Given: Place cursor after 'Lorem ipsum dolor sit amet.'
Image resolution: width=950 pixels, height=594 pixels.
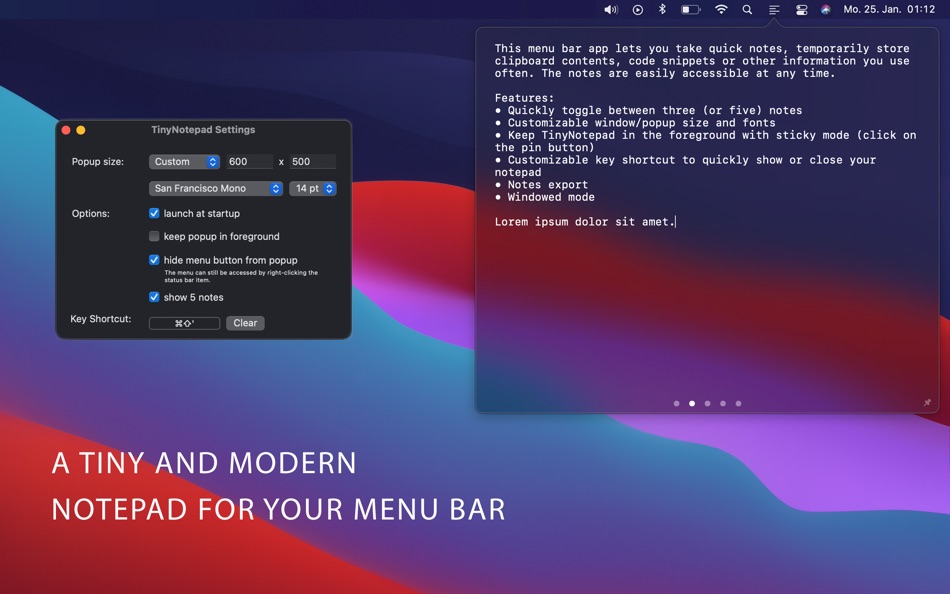Looking at the screenshot, I should pyautogui.click(x=675, y=222).
